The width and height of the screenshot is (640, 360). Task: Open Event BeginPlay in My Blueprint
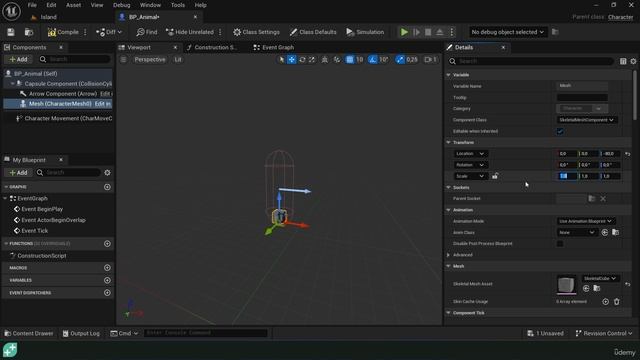click(x=42, y=209)
